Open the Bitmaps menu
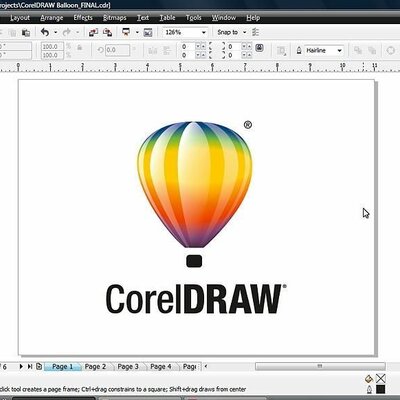 click(115, 18)
